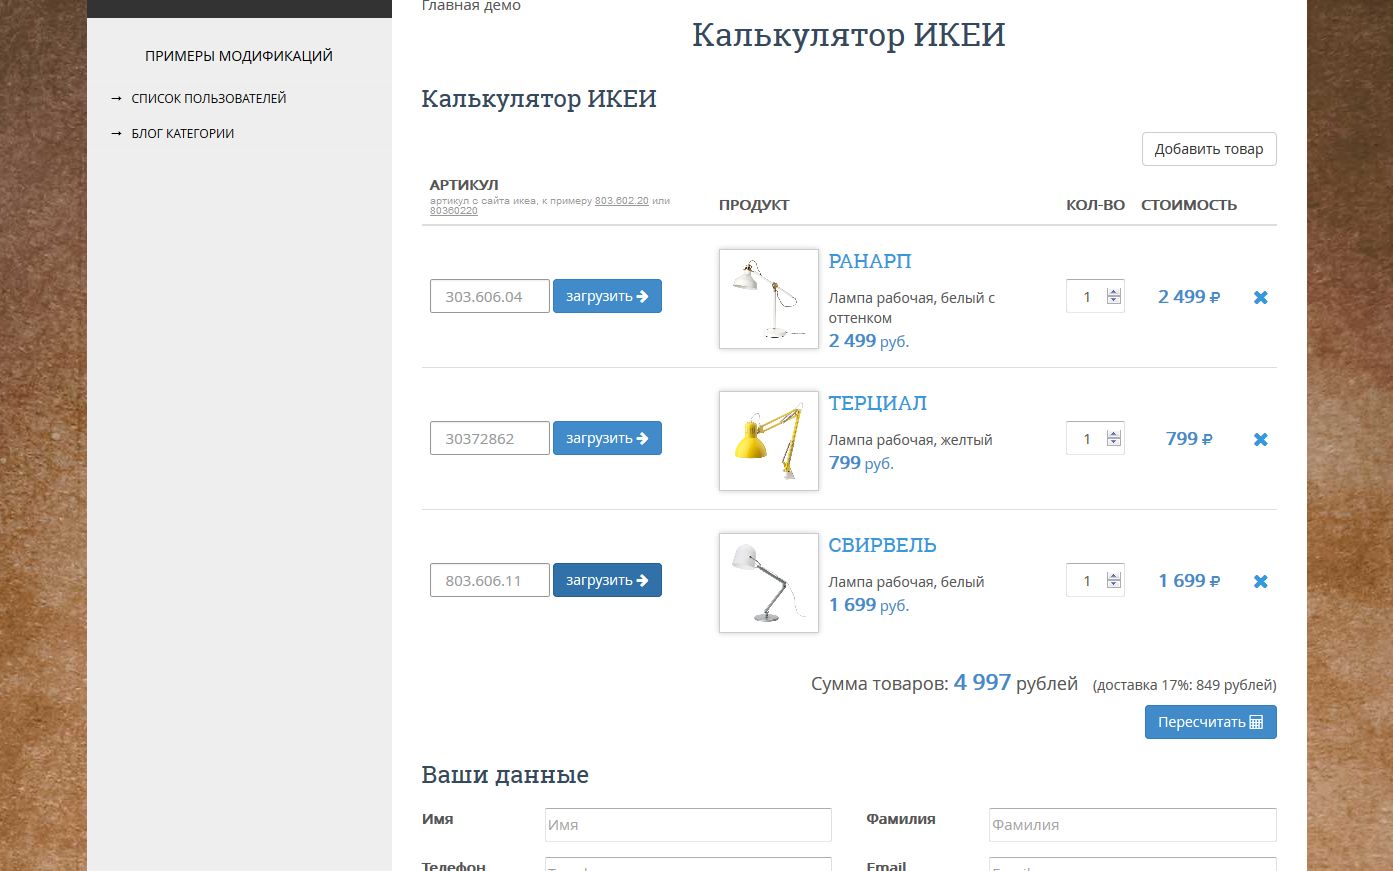
Task: Click the quantity number in the РАНАРП row
Action: pos(1087,297)
